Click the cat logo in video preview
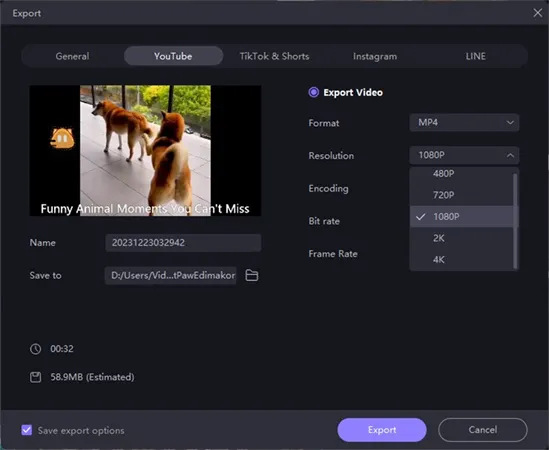This screenshot has height=450, width=549. click(62, 139)
